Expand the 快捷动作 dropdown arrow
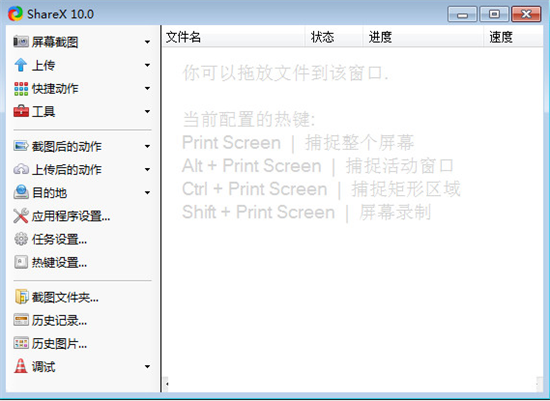Viewport: 550px width, 401px height. click(x=147, y=88)
